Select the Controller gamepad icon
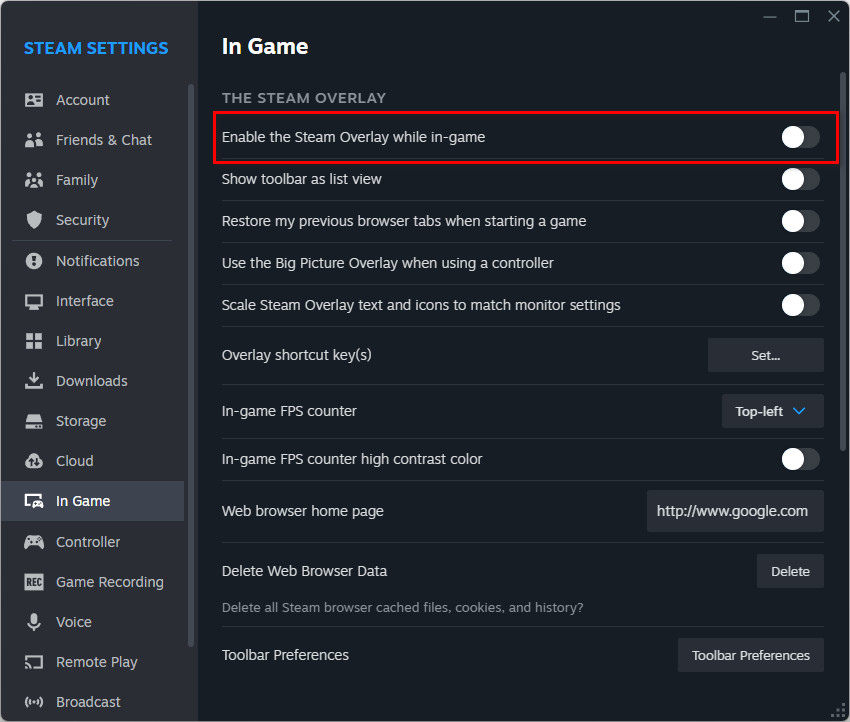The image size is (850, 722). (34, 542)
